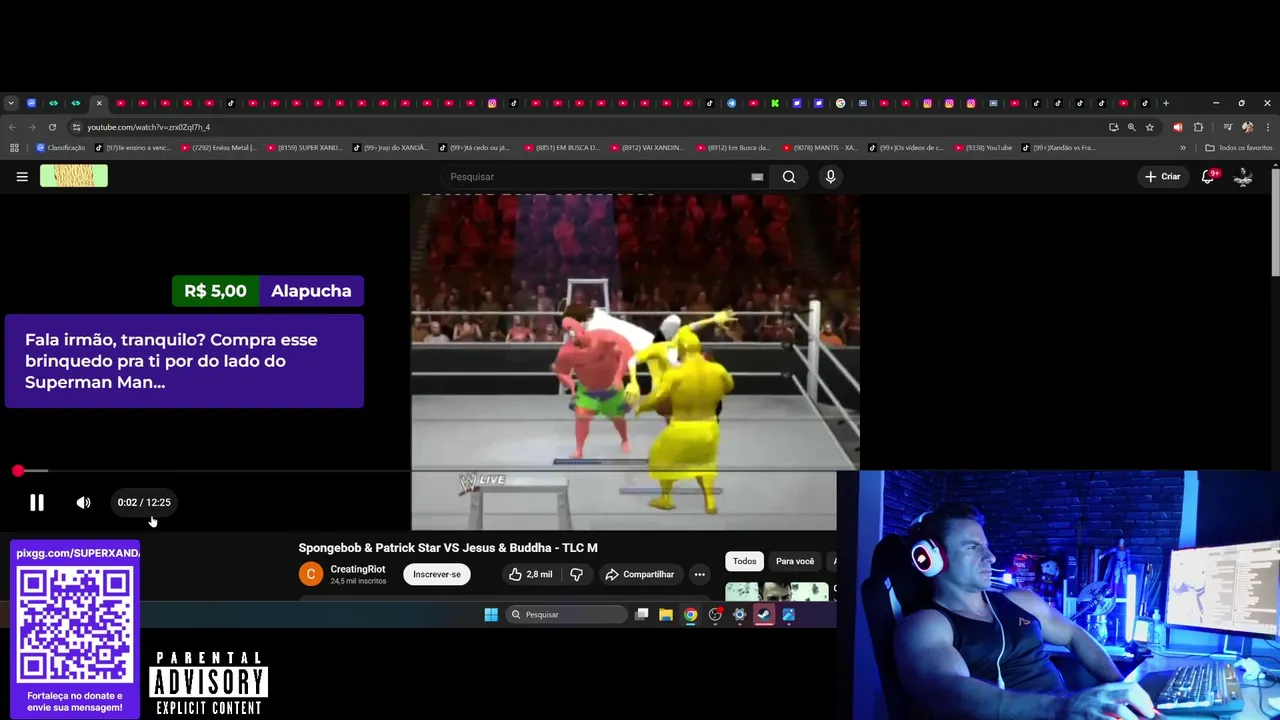Screen dimensions: 1280x720
Task: Select the Para você filter chip
Action: 795,561
